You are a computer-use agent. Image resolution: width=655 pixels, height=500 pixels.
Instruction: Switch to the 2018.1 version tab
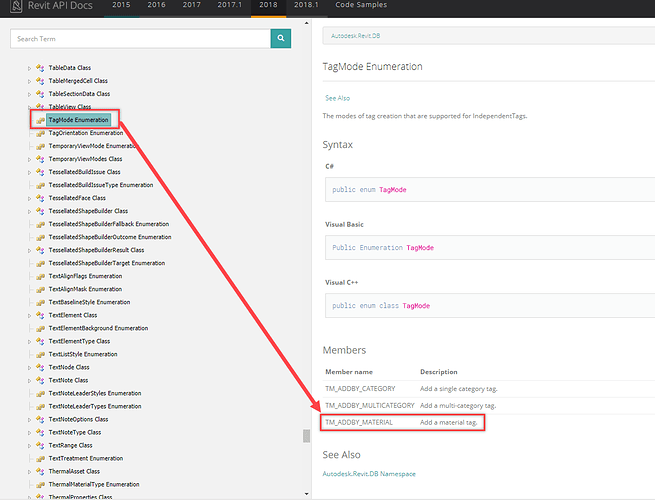coord(306,6)
